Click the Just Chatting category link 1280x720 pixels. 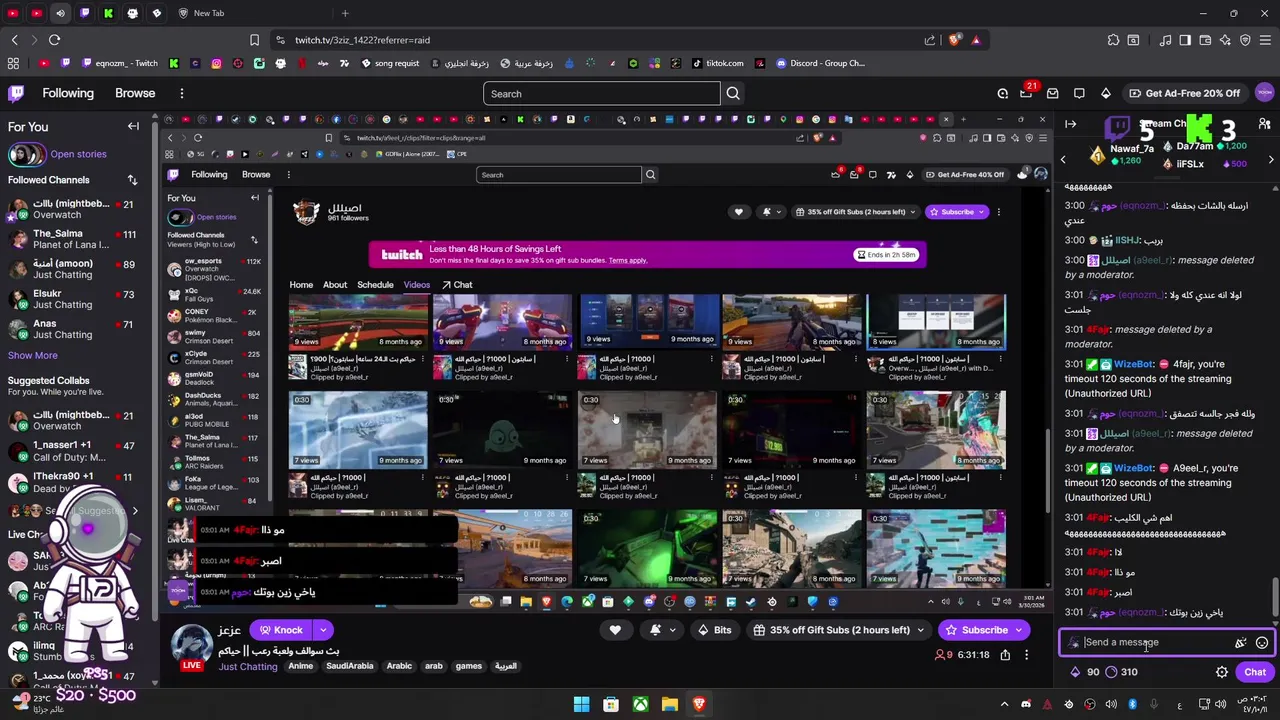[248, 667]
